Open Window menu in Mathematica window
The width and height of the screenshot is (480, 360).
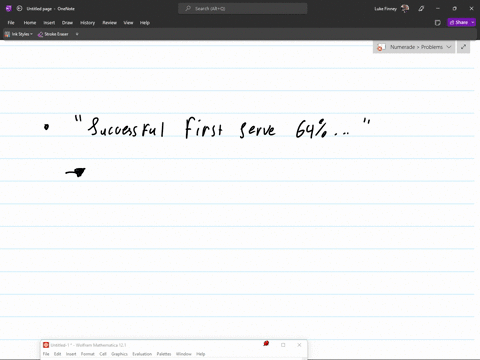coord(184,354)
